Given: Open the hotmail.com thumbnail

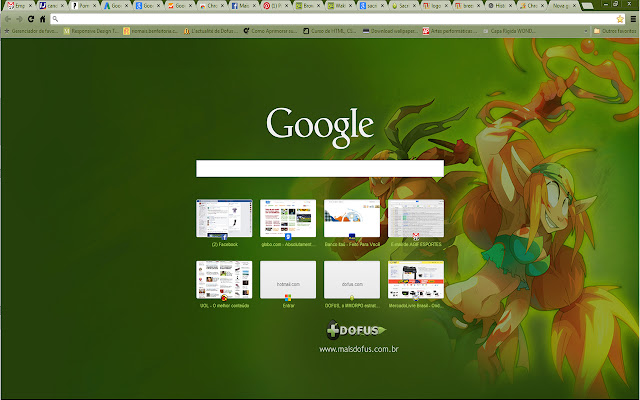Looking at the screenshot, I should [288, 280].
